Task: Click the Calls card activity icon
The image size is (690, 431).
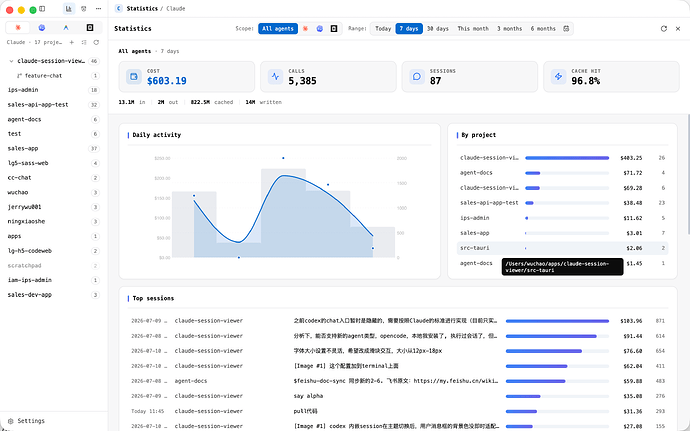Action: point(275,77)
